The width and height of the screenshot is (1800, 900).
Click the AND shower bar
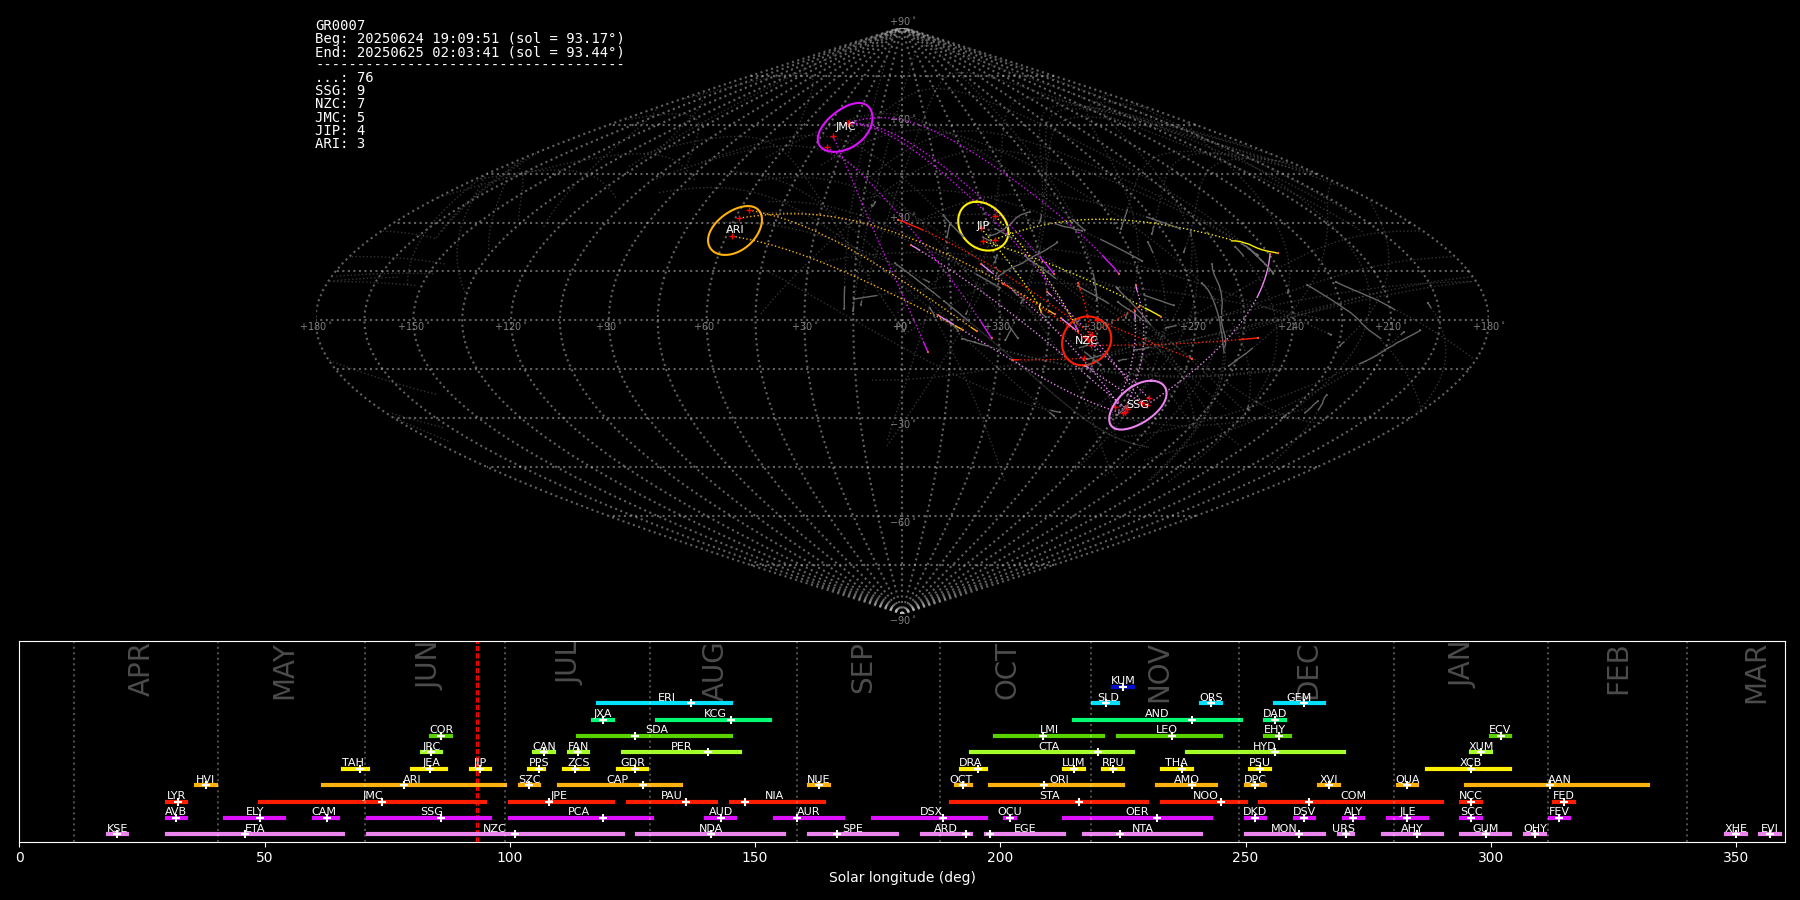pos(1157,719)
